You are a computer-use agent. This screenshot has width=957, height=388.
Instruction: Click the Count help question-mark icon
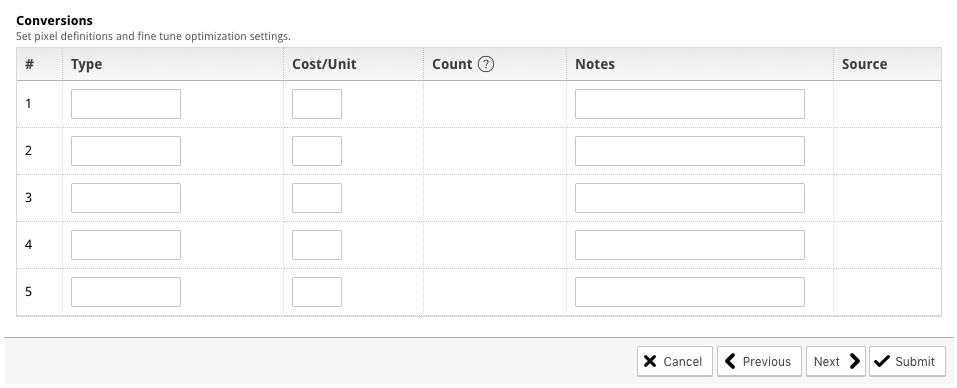tap(486, 64)
